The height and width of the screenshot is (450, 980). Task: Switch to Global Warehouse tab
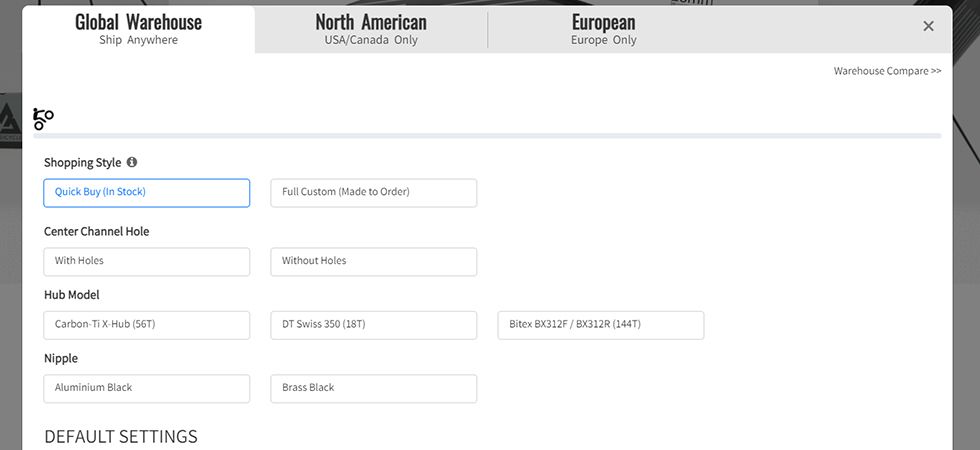click(x=138, y=29)
